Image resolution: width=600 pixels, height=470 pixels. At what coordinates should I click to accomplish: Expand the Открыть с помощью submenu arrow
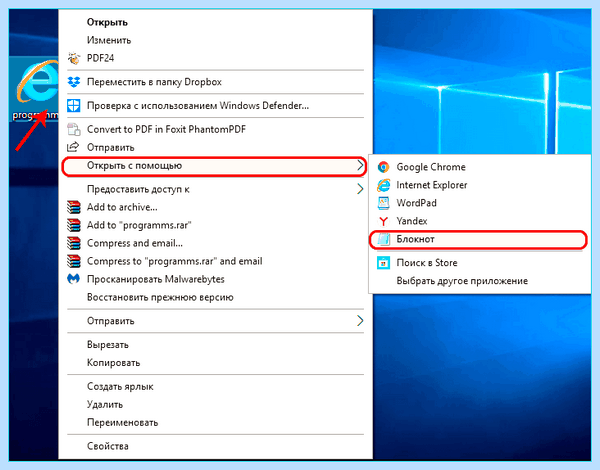tap(360, 165)
